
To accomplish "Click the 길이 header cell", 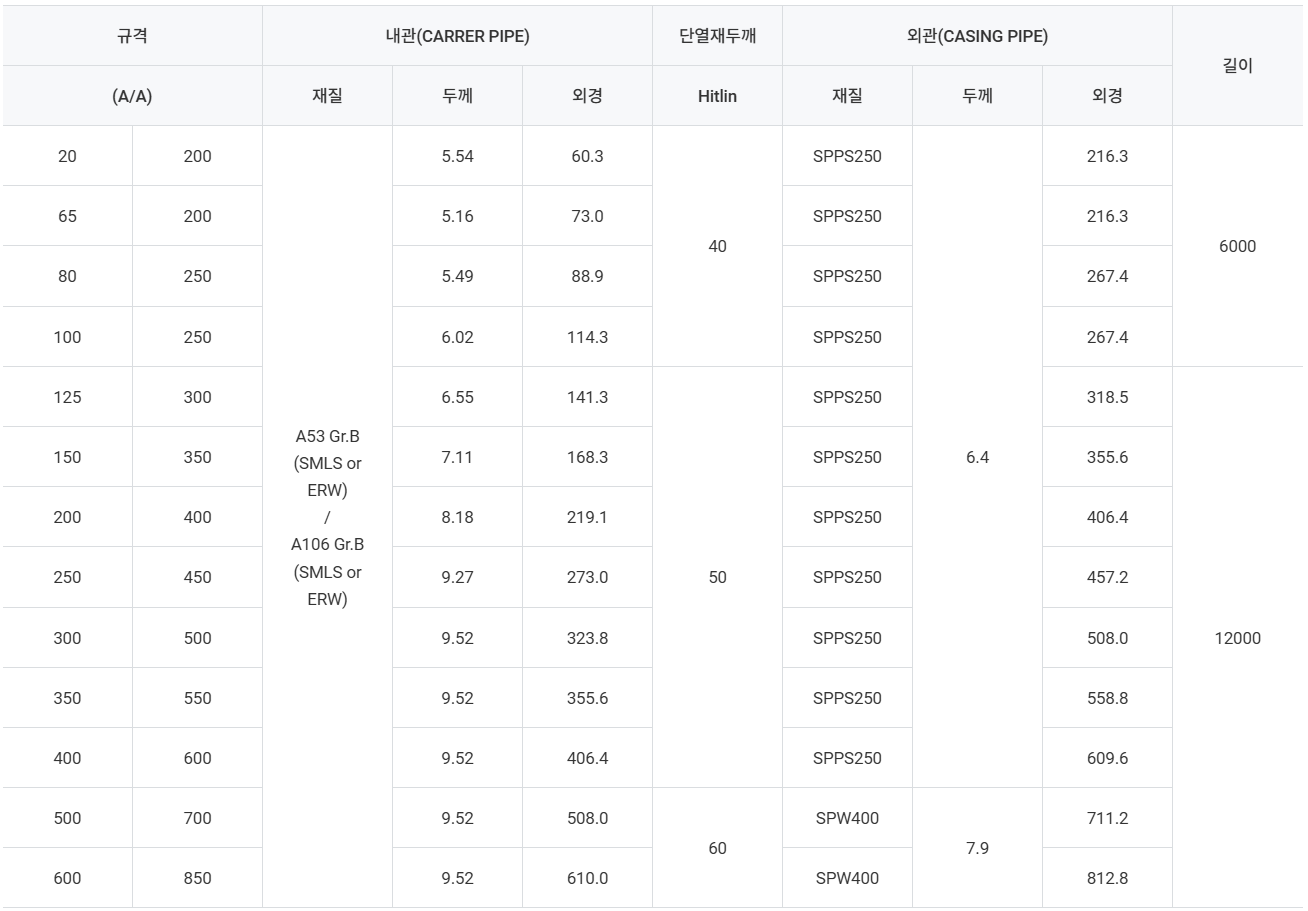I will pyautogui.click(x=1238, y=66).
